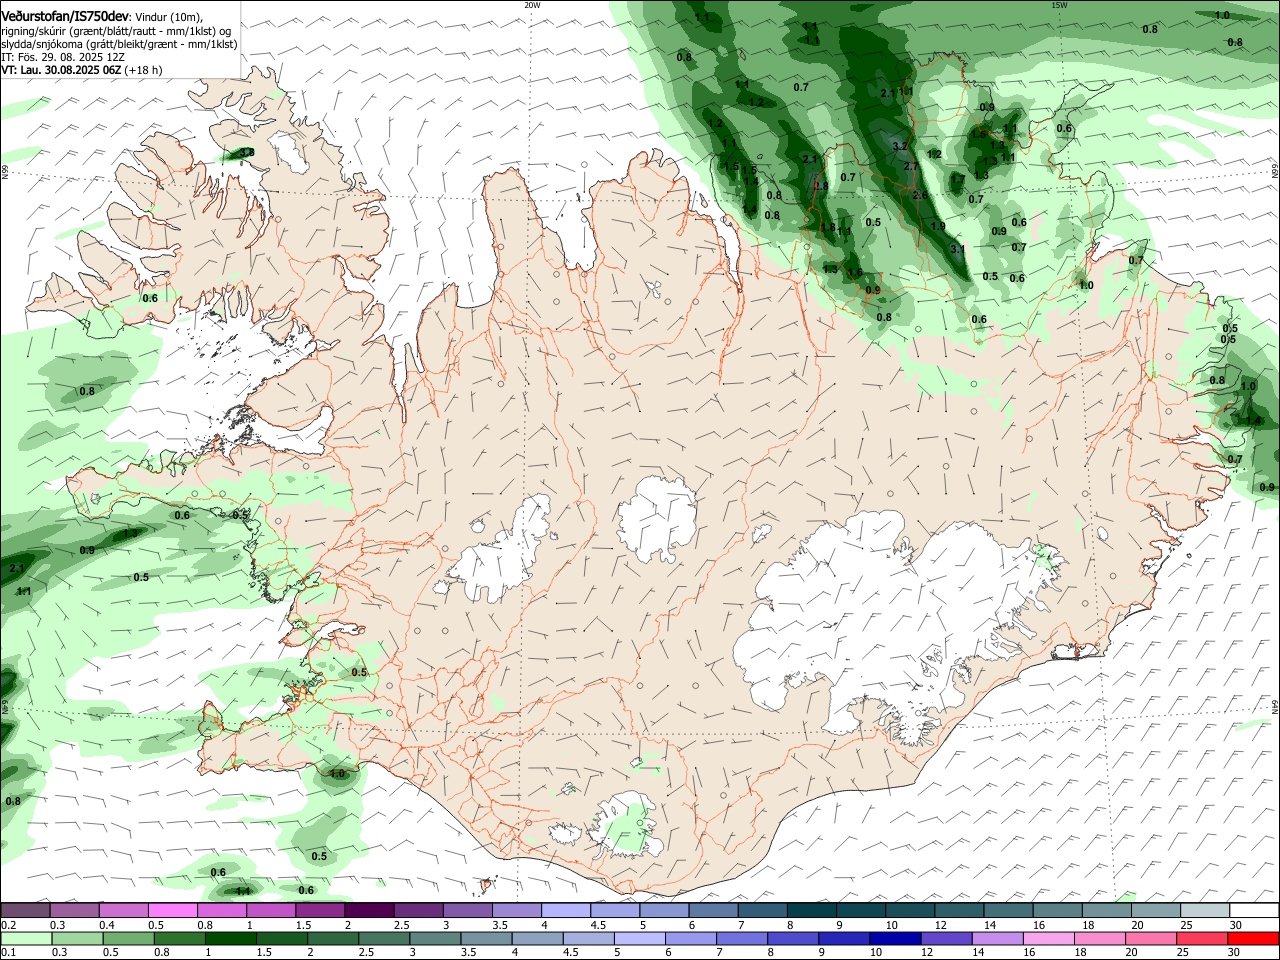Click the round white Hofsjökull glacier in central Iceland

tap(657, 519)
